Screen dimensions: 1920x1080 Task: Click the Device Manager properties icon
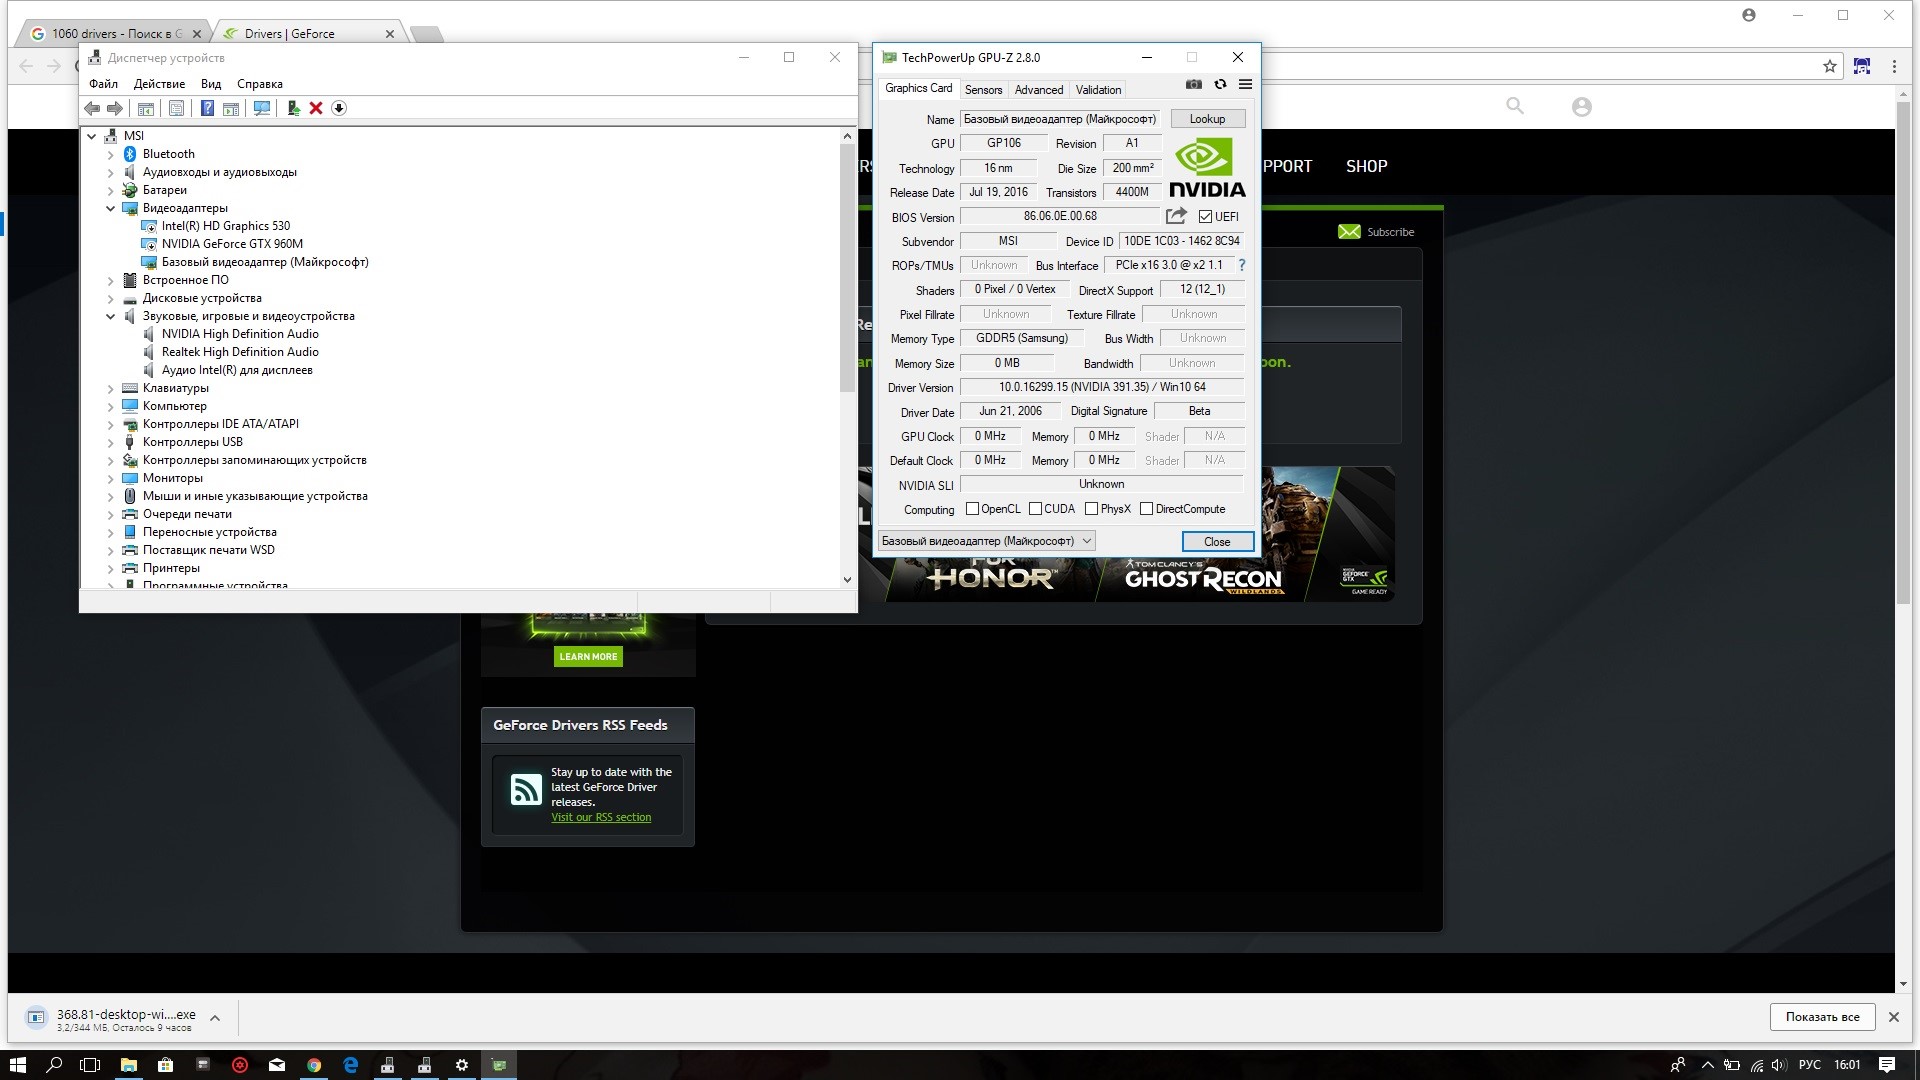171,107
